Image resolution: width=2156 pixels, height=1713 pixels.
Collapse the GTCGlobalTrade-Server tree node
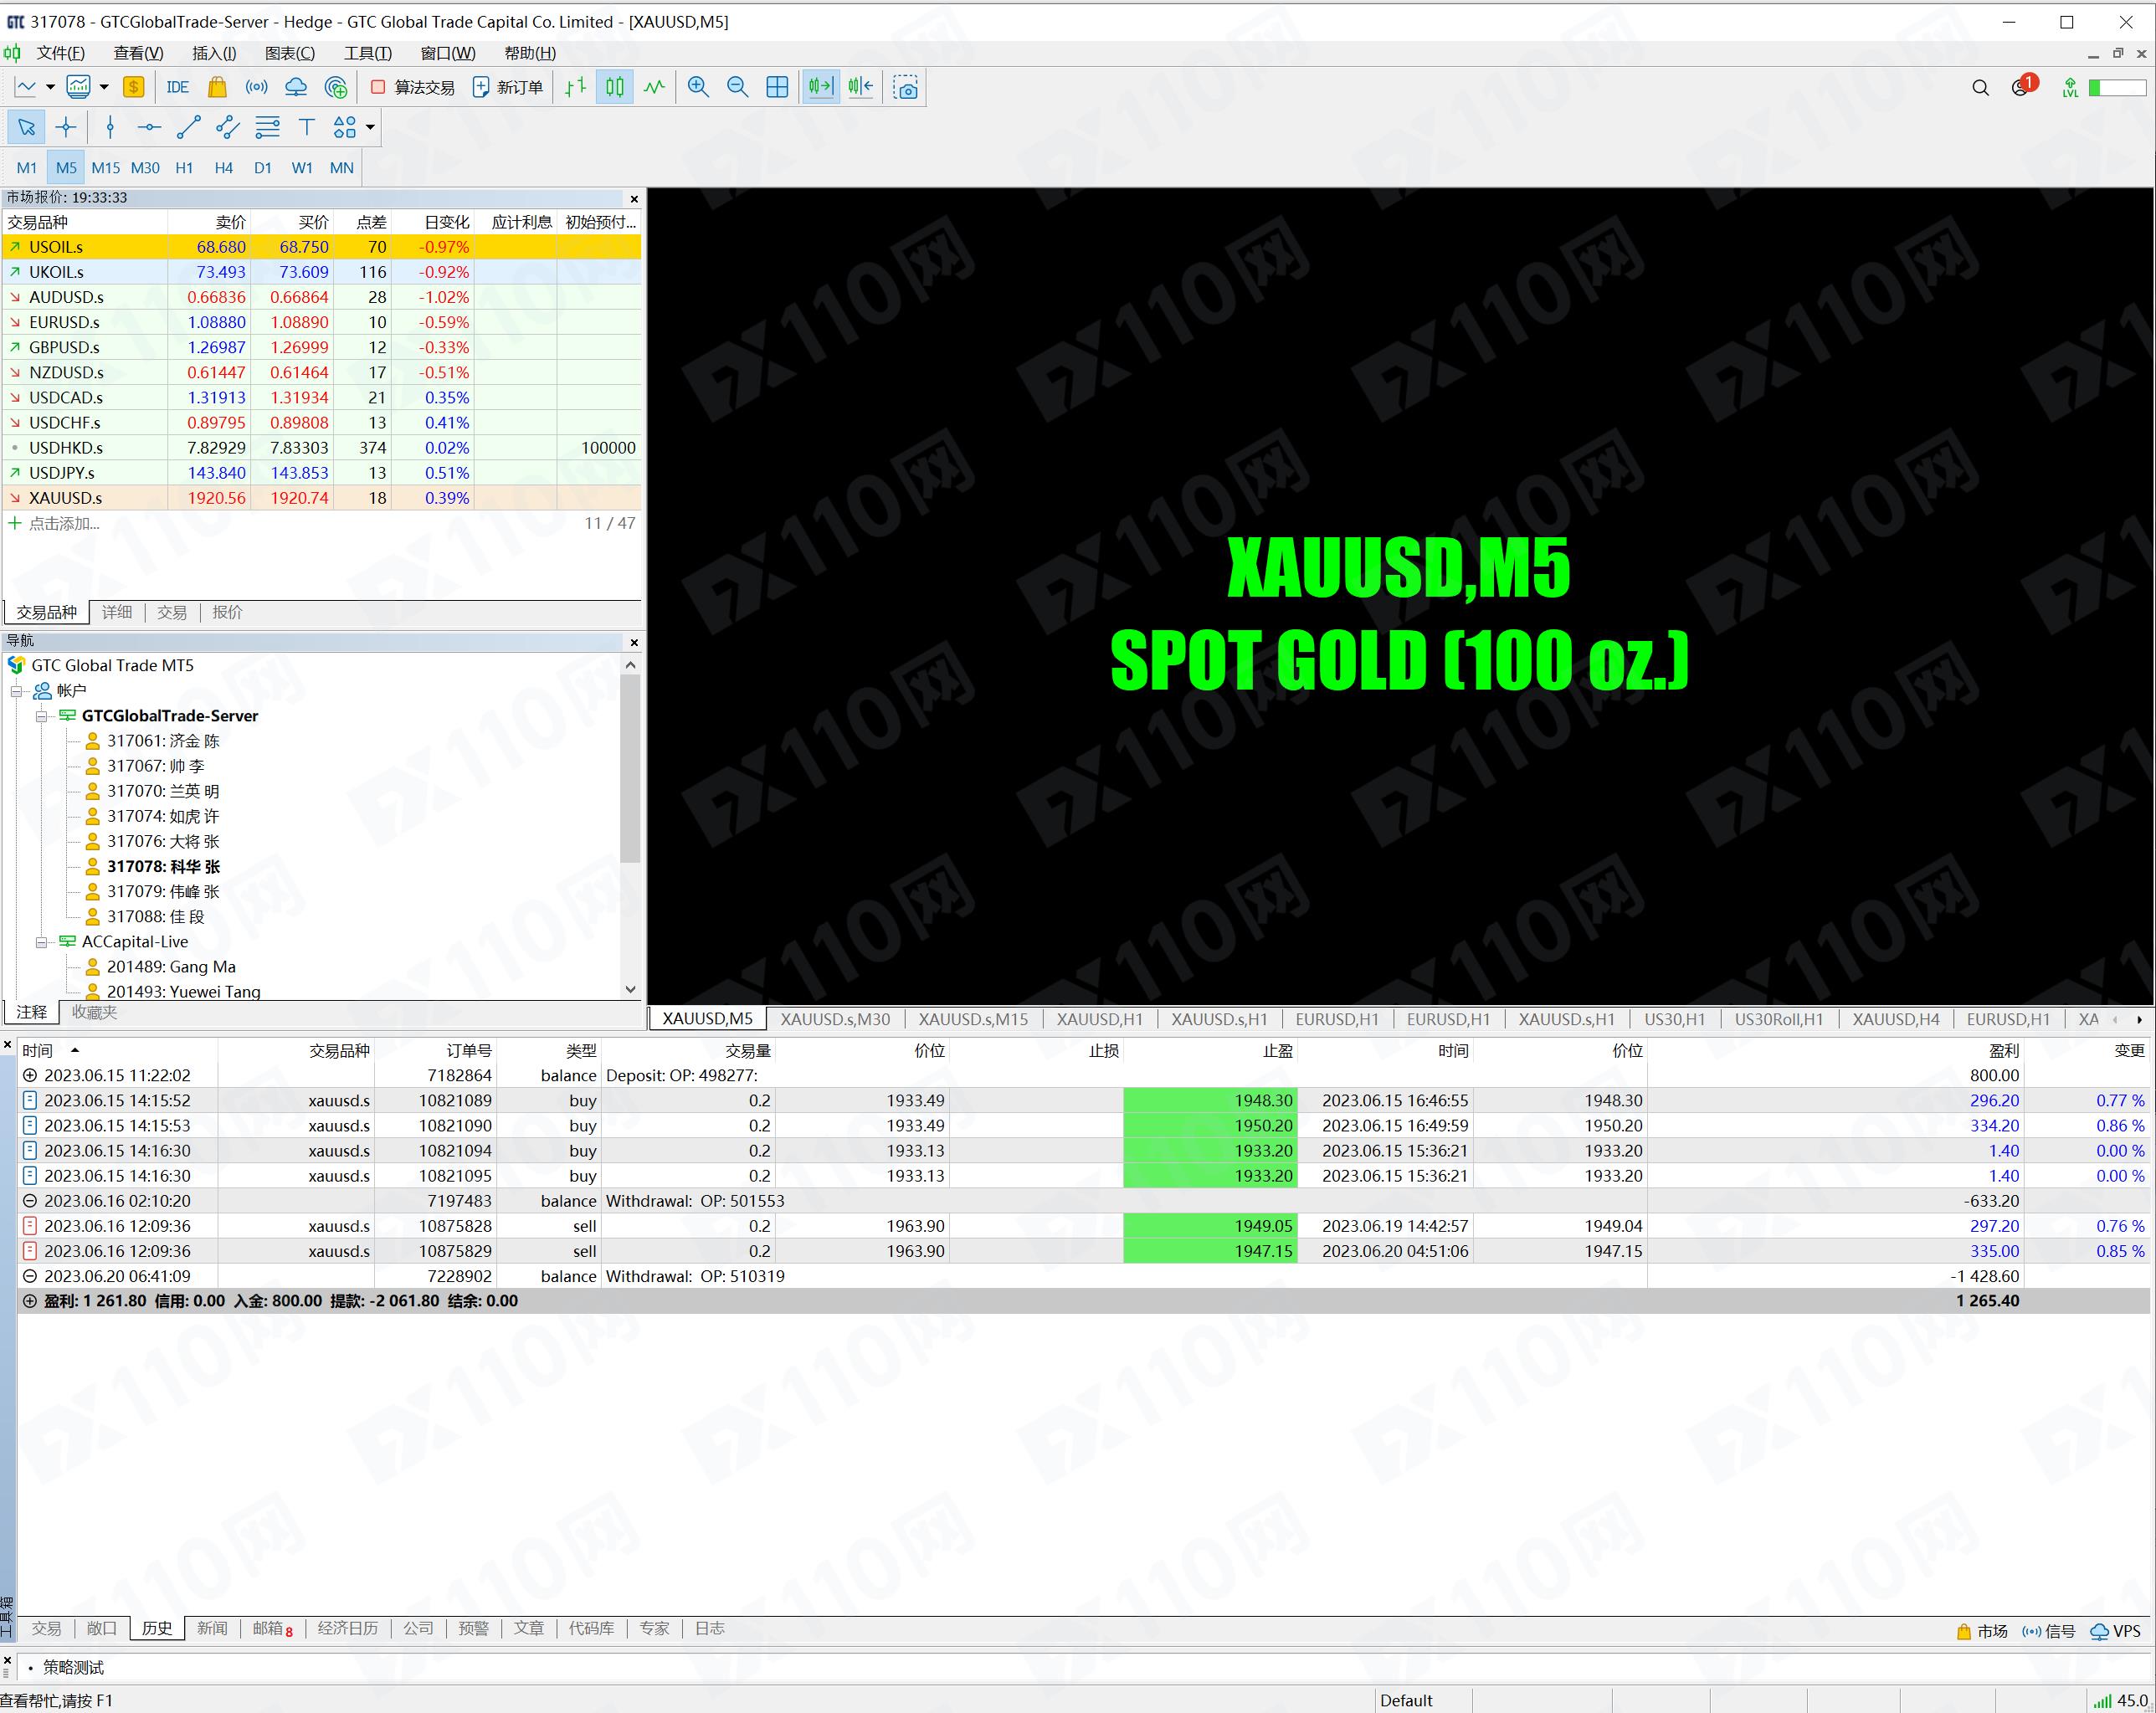pos(42,716)
